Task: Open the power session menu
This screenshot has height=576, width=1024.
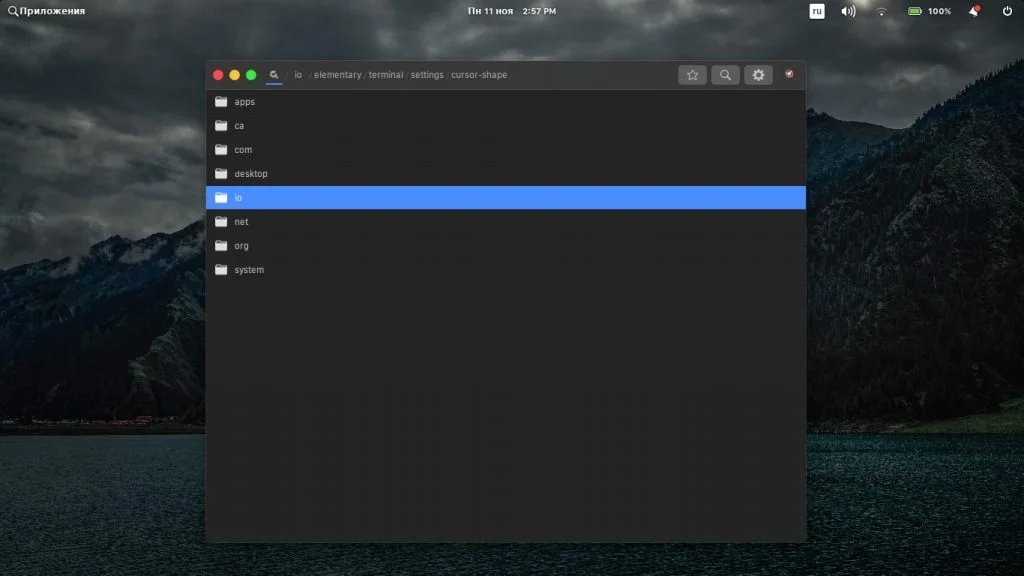Action: pyautogui.click(x=1007, y=11)
